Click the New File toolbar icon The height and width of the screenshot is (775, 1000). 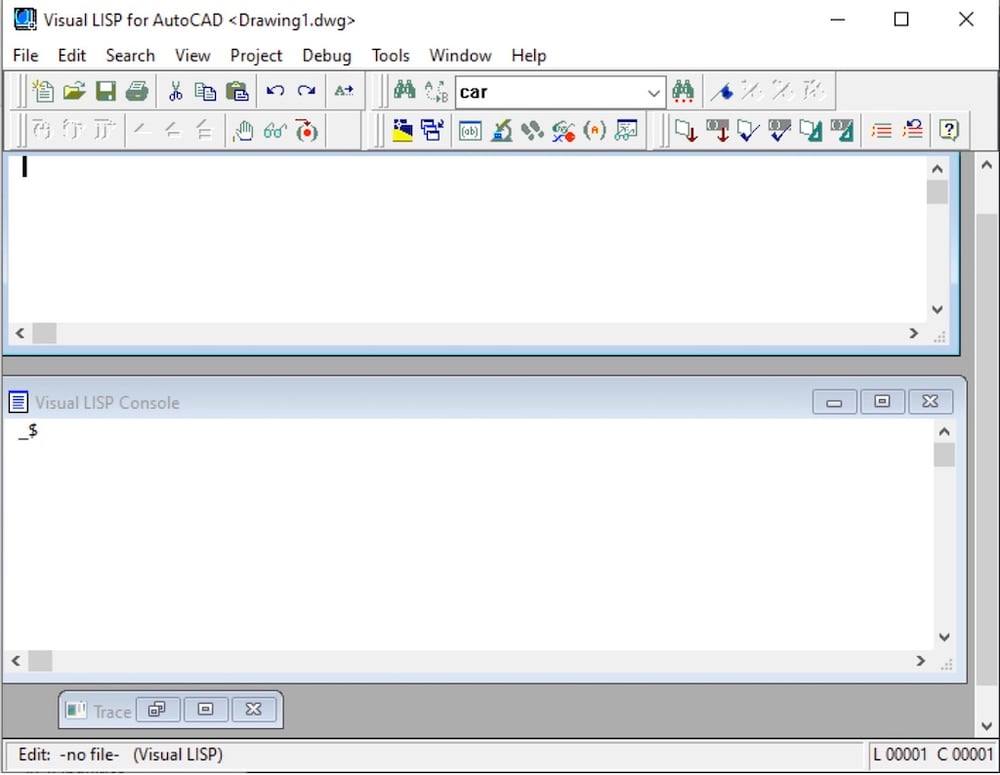43,92
